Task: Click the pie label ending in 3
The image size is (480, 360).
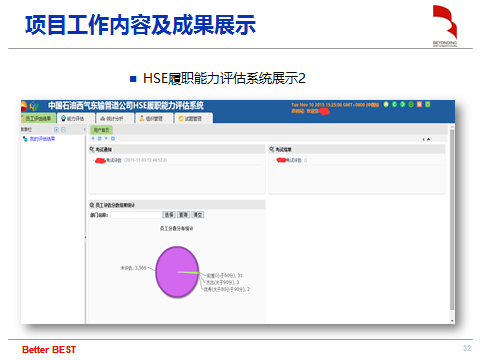Action: [223, 282]
